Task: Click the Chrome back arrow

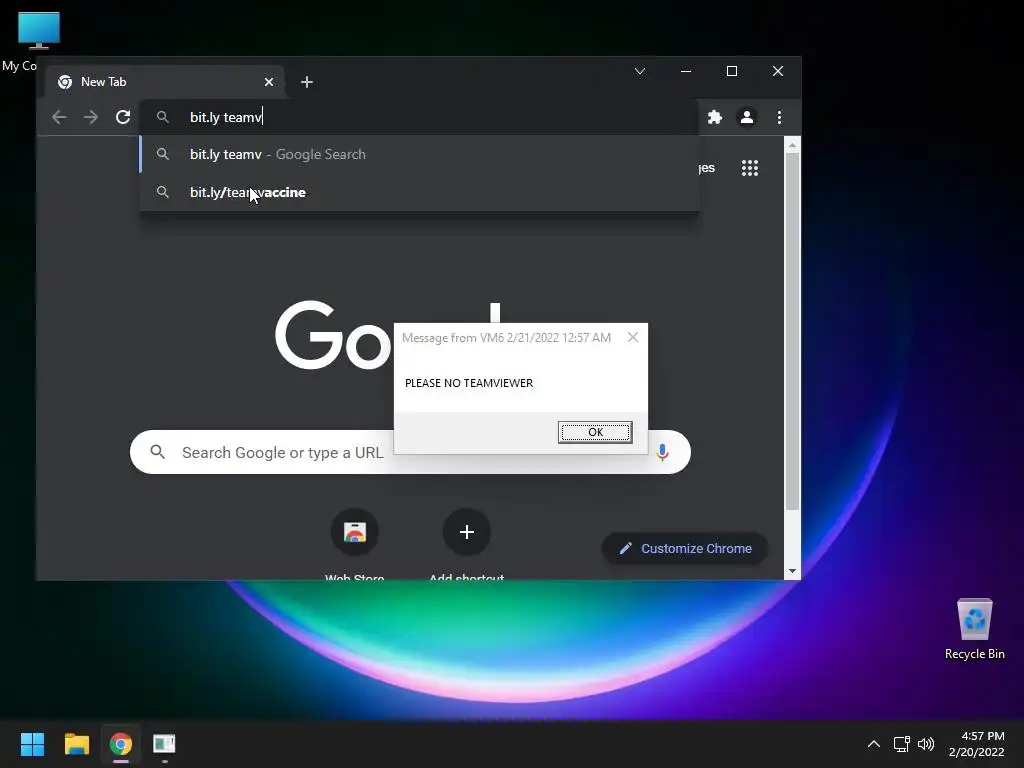Action: click(x=59, y=118)
